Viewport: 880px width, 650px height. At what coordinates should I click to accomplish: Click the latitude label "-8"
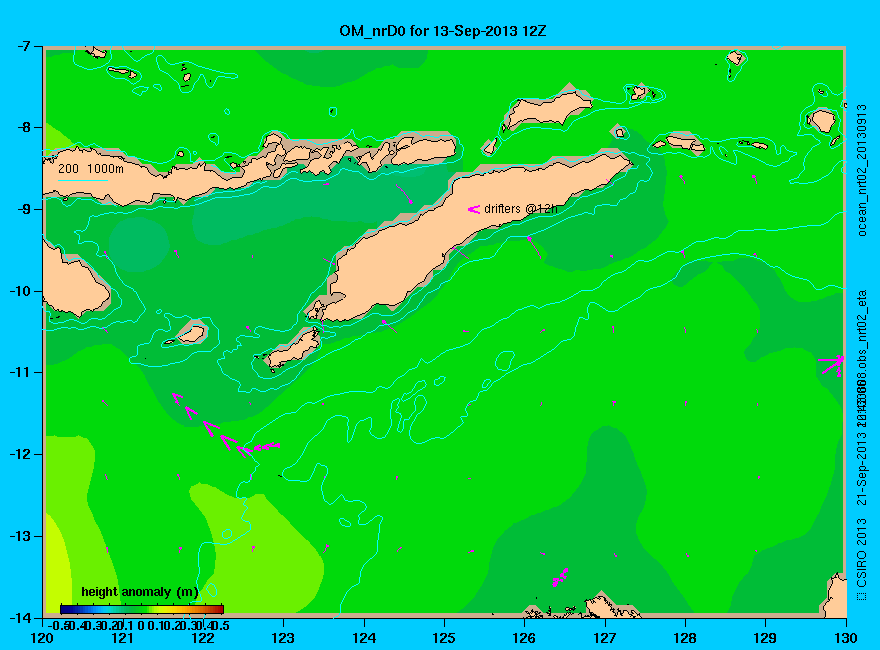25,127
